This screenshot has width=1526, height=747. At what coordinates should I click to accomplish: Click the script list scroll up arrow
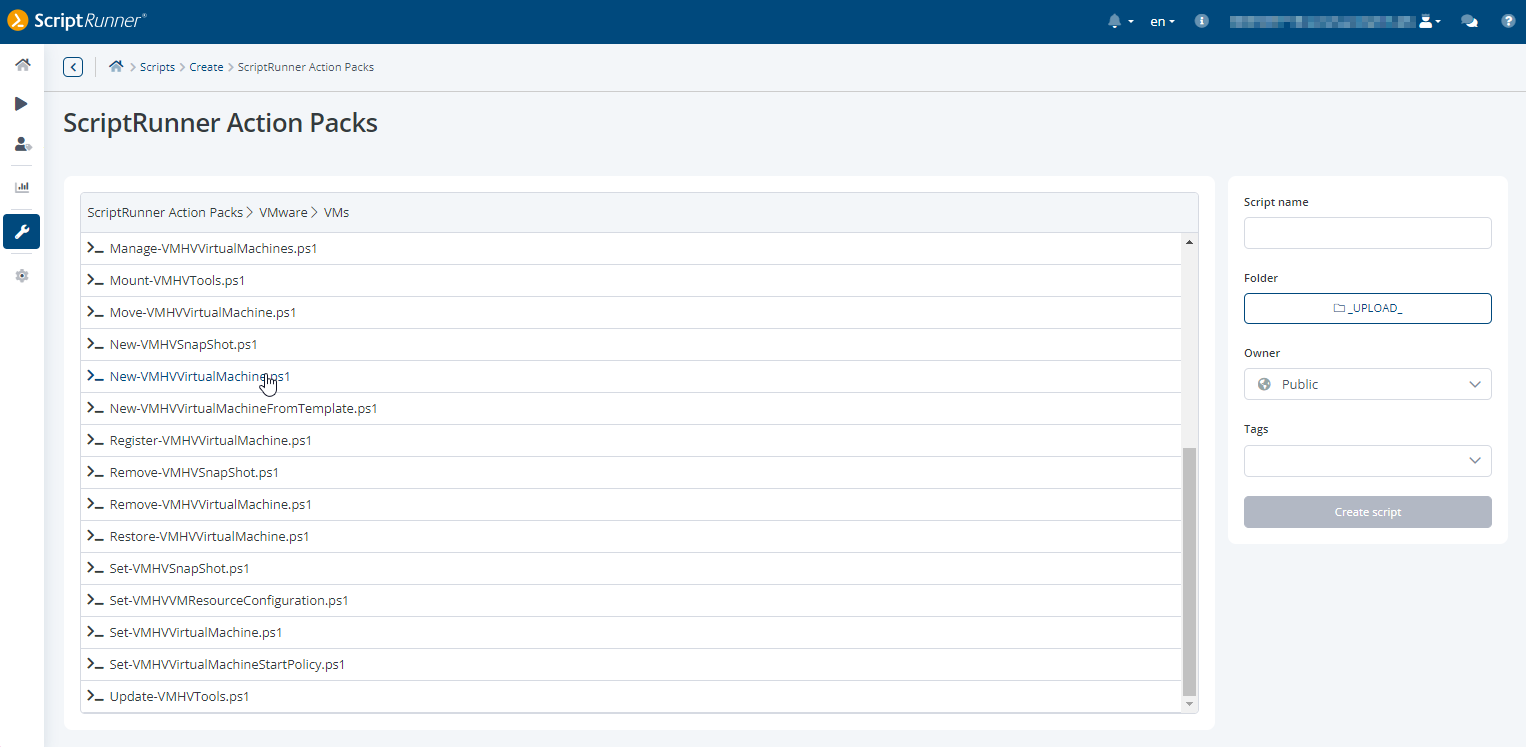click(x=1189, y=242)
